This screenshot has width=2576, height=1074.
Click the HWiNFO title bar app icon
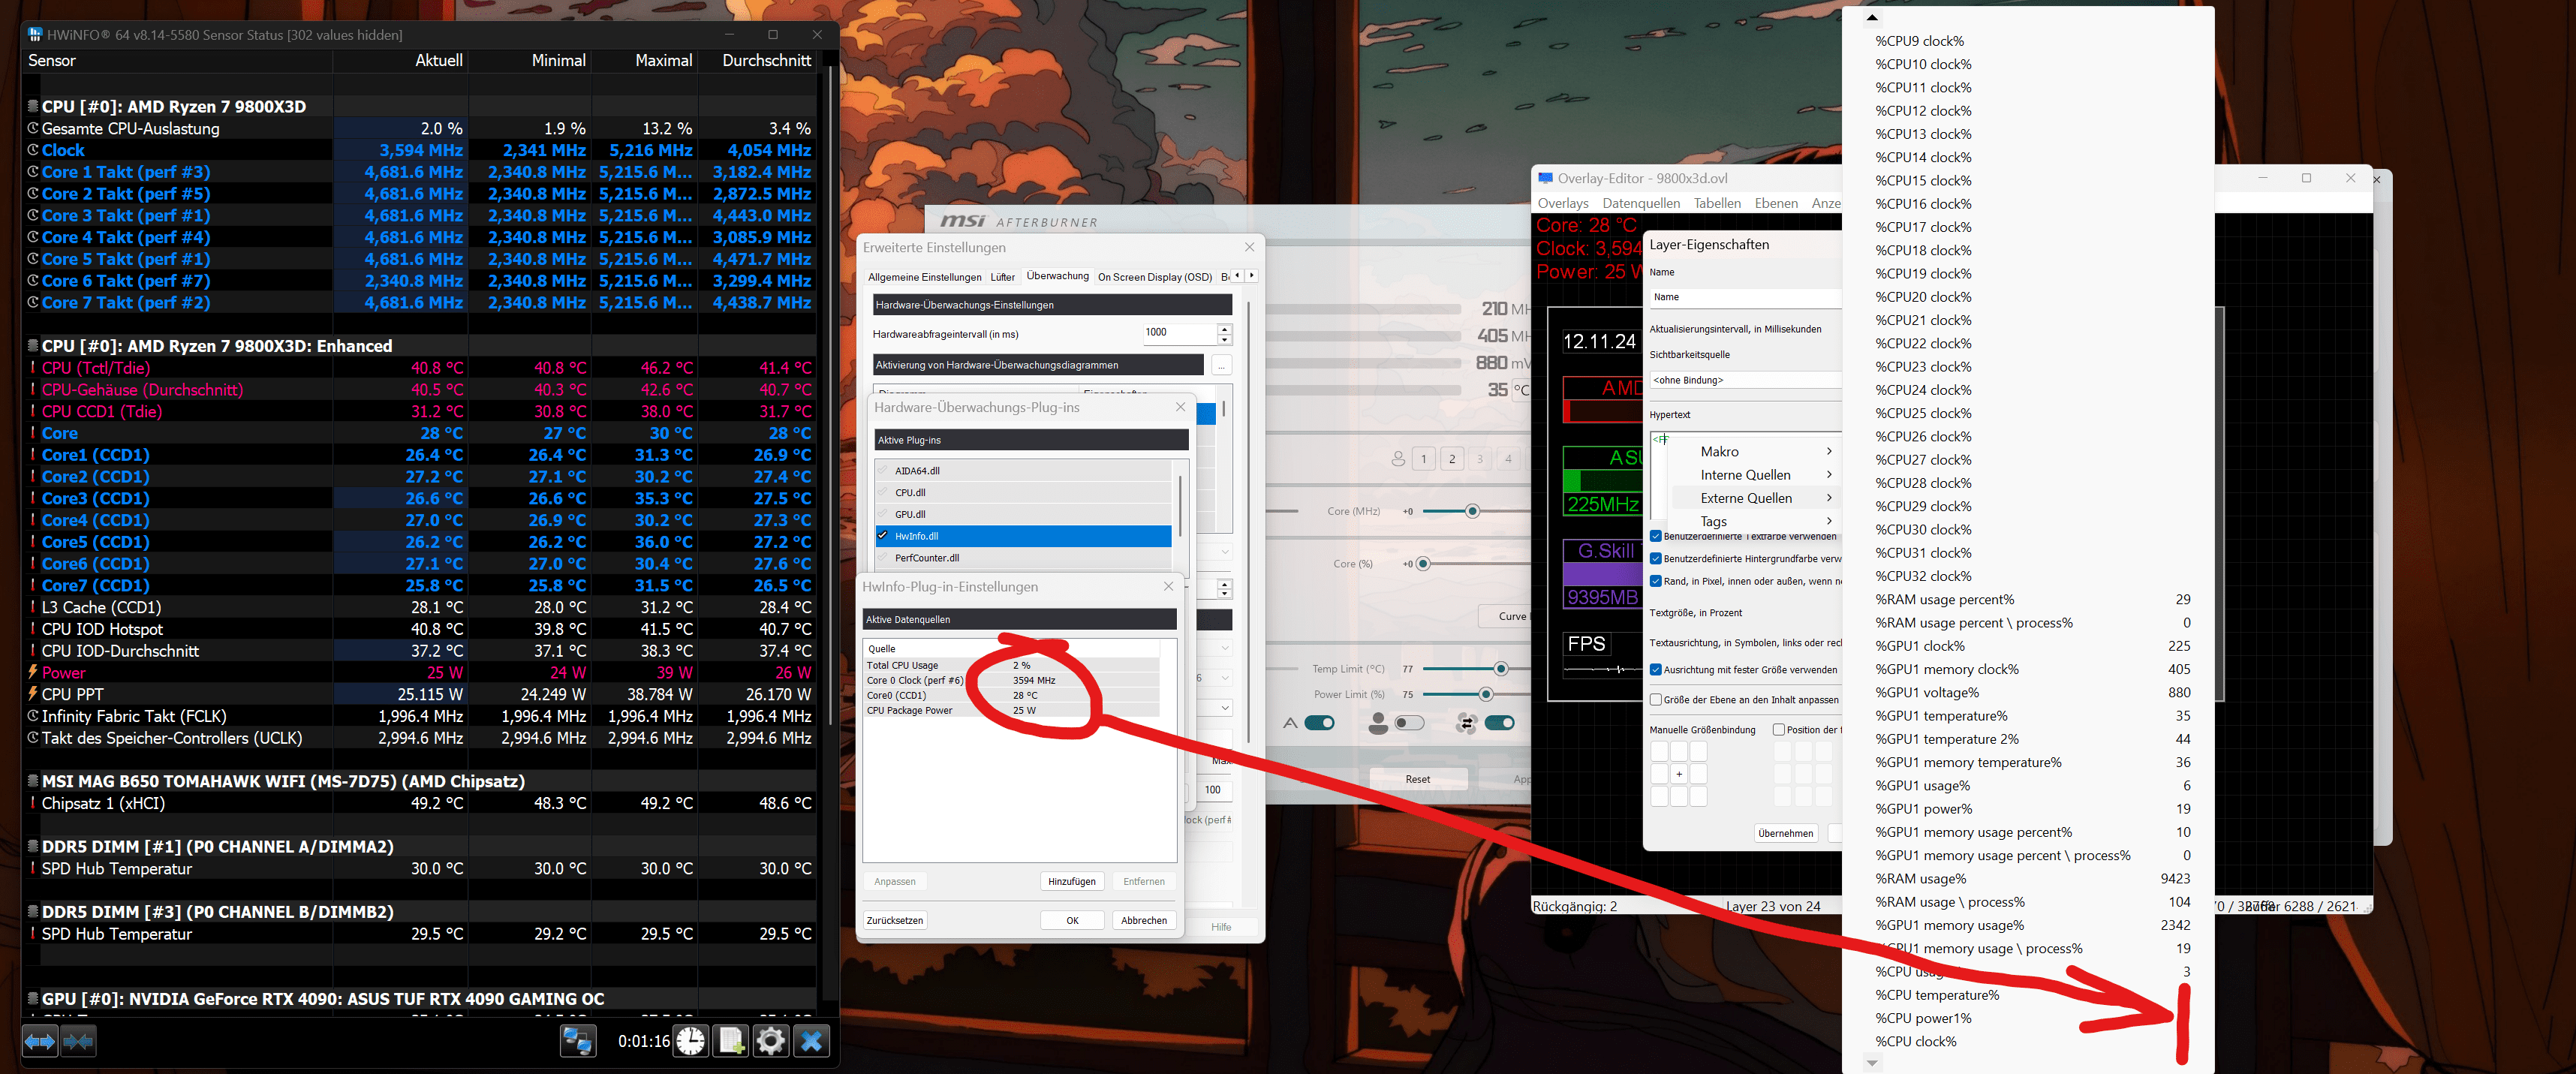[35, 34]
